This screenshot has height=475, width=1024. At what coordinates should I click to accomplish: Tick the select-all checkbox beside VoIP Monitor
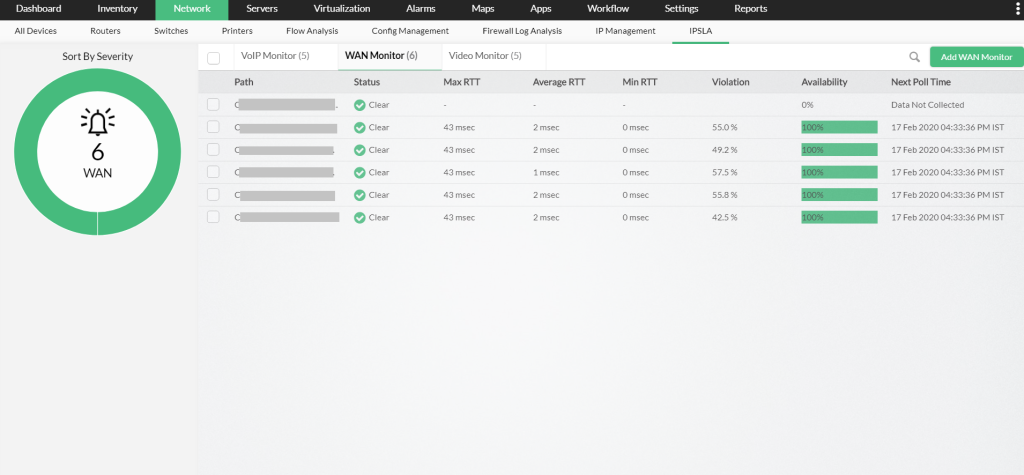(x=214, y=58)
